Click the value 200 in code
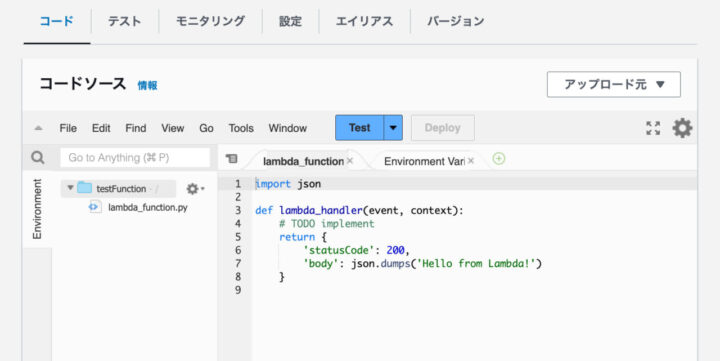 tap(396, 251)
